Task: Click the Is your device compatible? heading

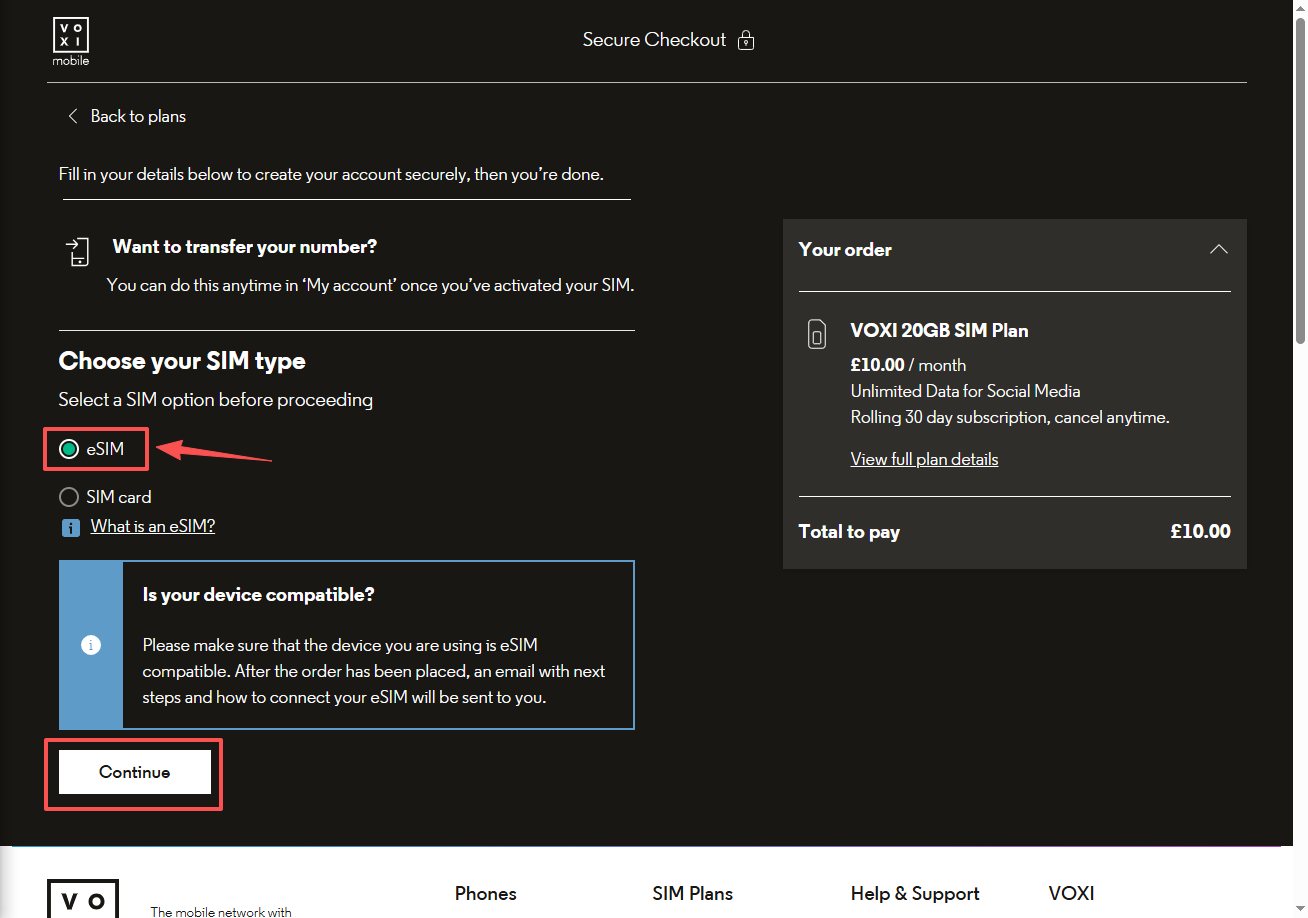Action: point(259,595)
